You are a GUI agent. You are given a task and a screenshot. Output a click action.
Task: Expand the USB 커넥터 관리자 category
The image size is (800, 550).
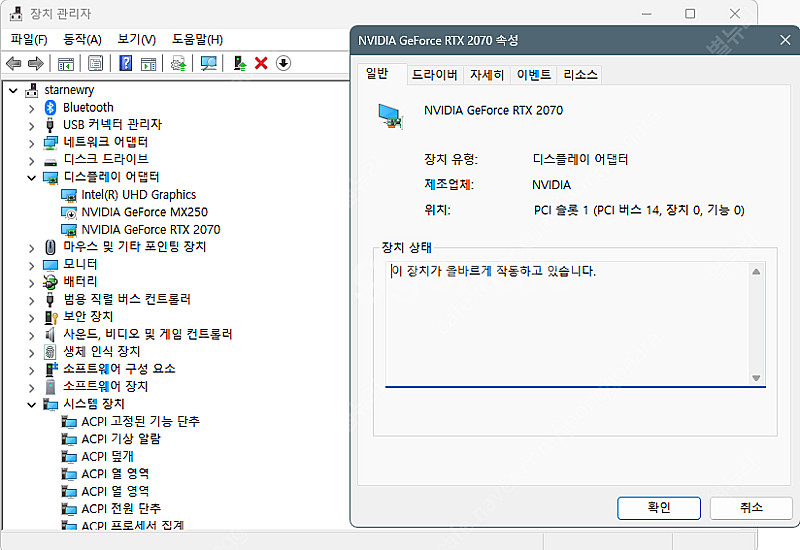tap(32, 126)
